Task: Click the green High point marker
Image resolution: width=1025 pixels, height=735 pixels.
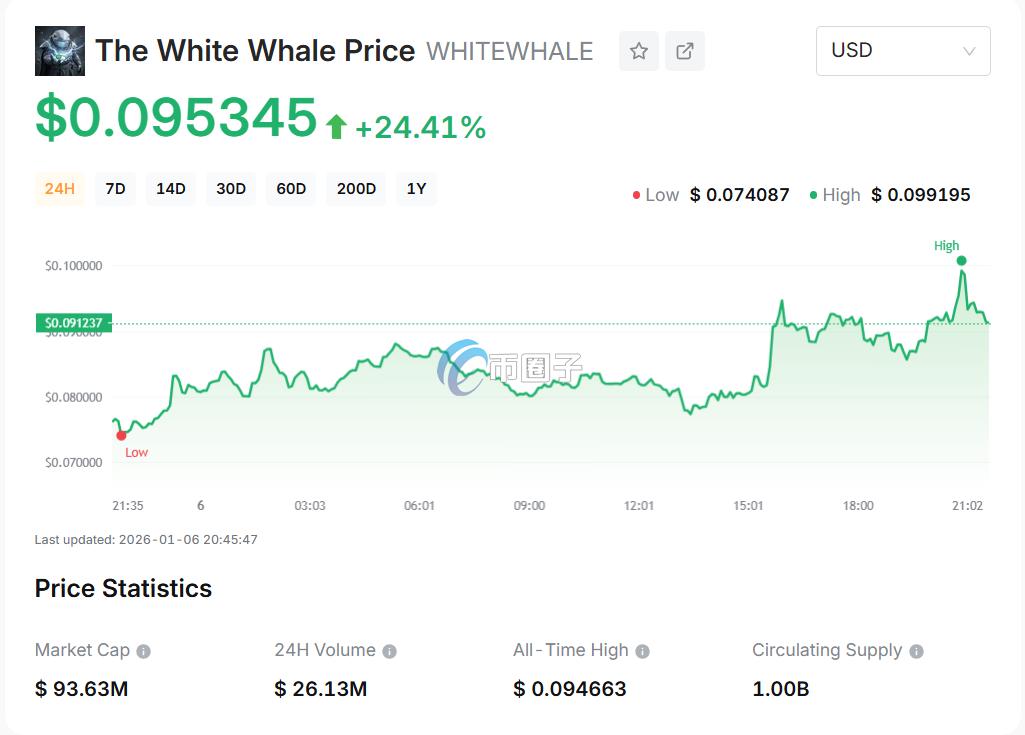Action: tap(961, 261)
